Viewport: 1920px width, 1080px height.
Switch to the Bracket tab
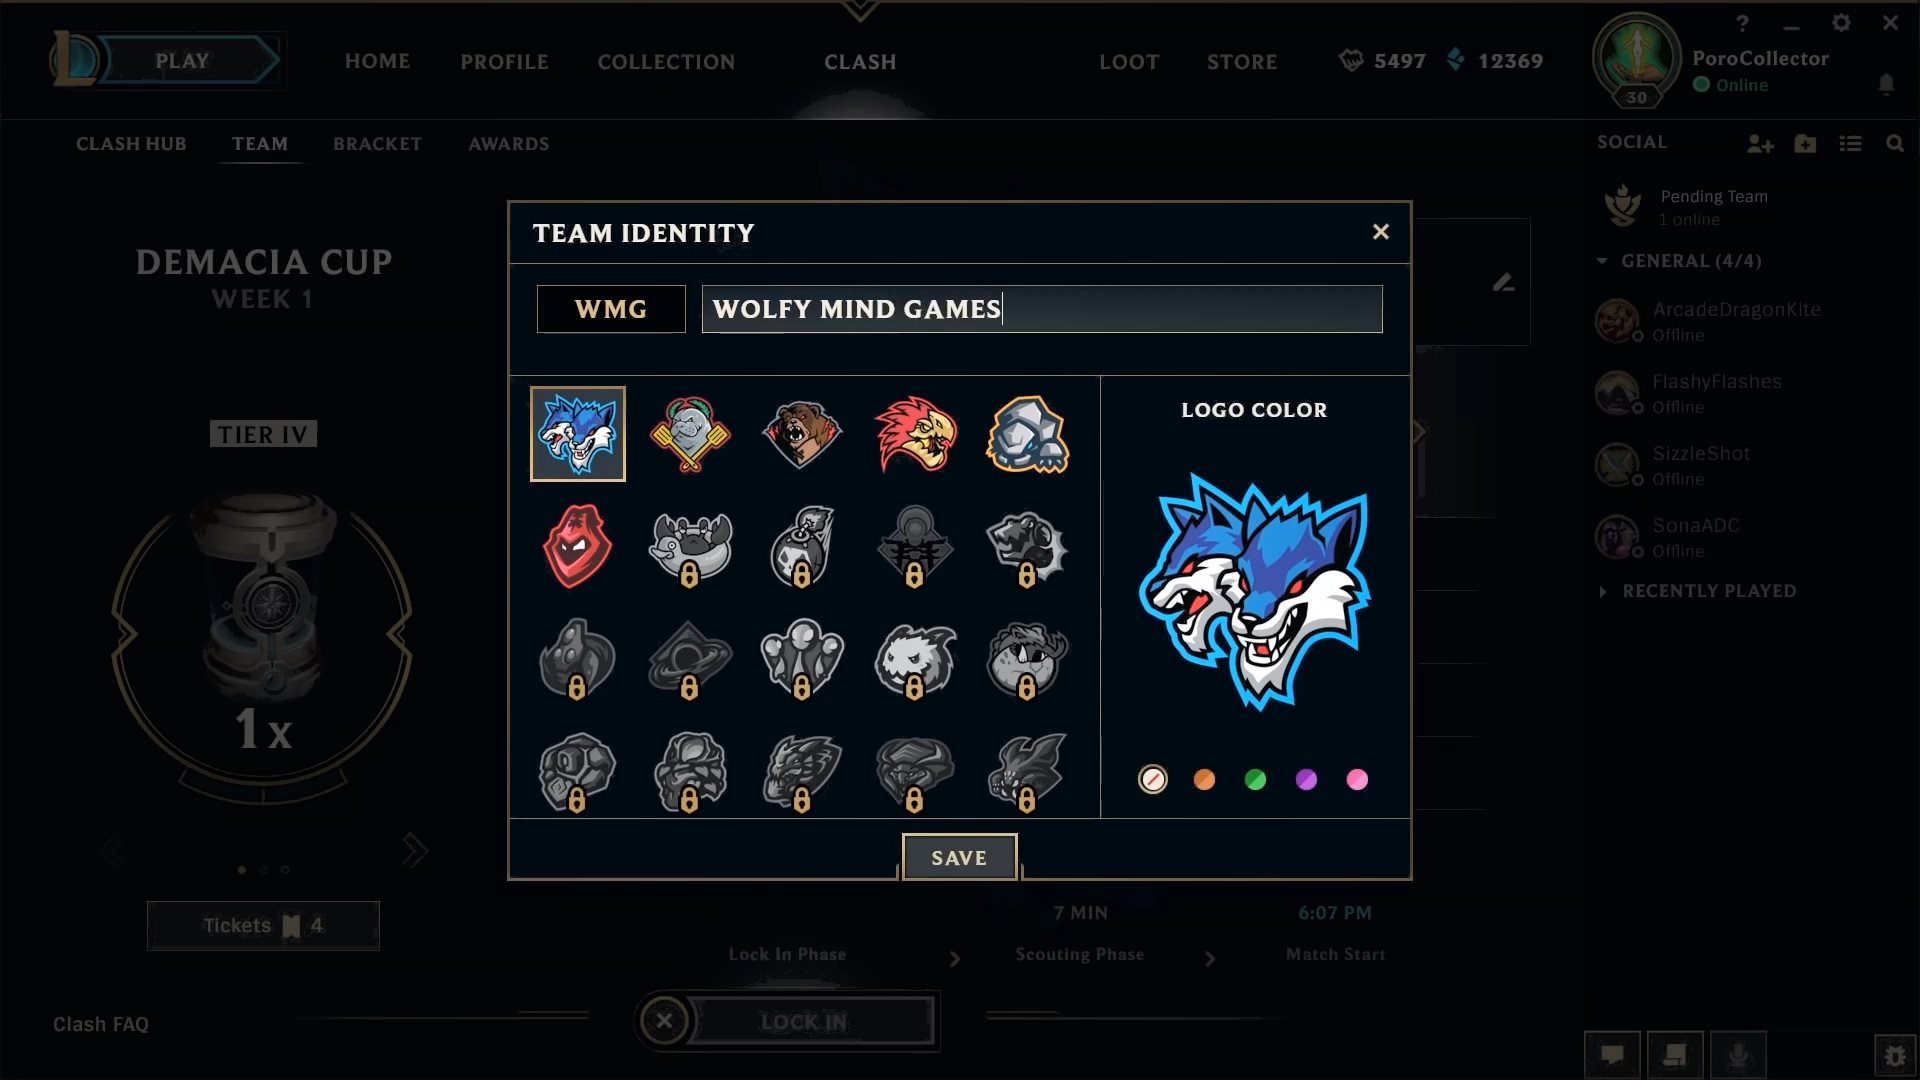pyautogui.click(x=377, y=144)
